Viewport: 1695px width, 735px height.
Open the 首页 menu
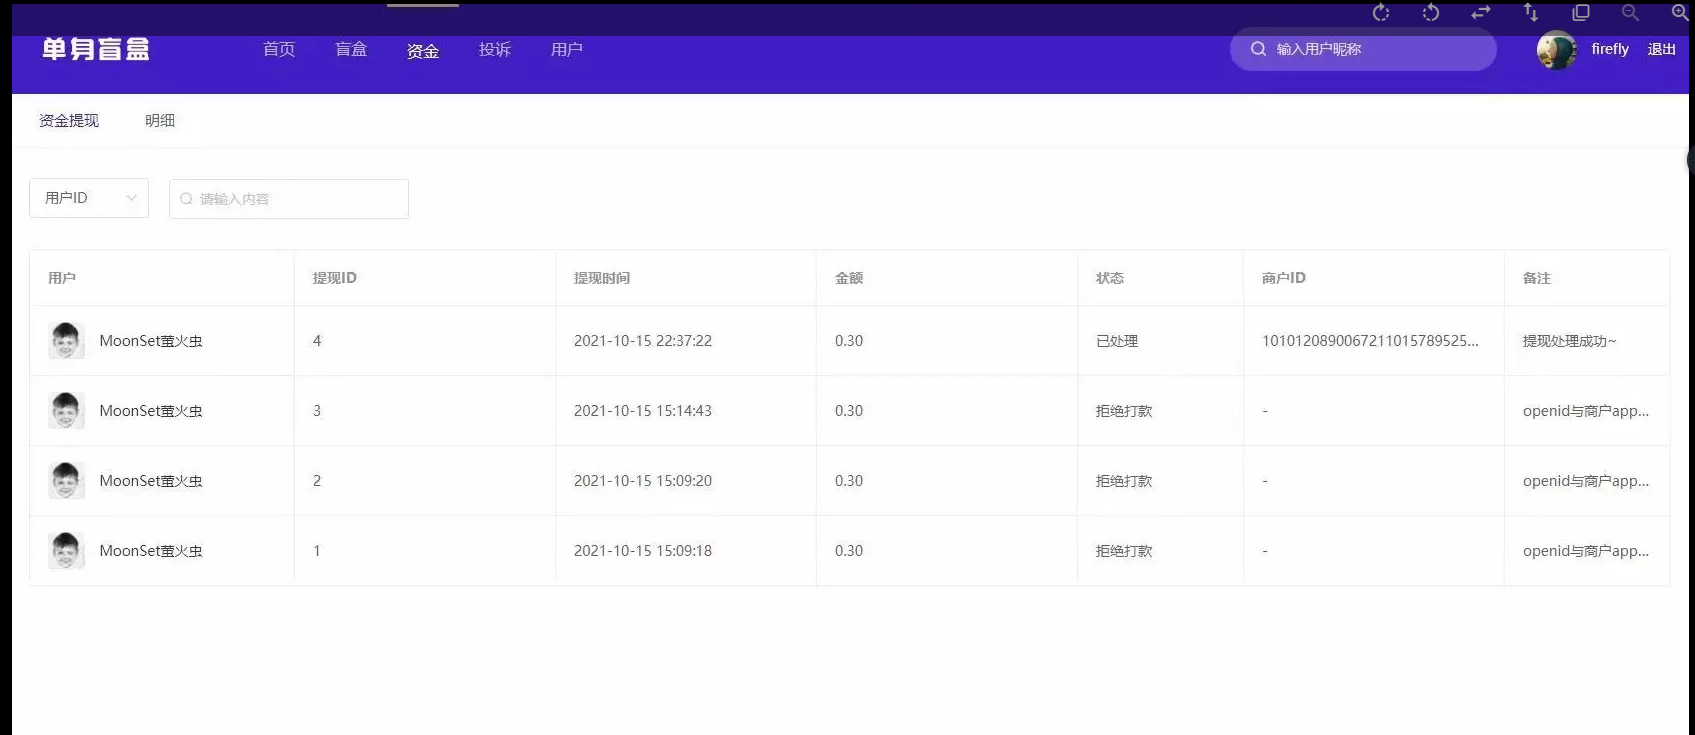point(279,50)
